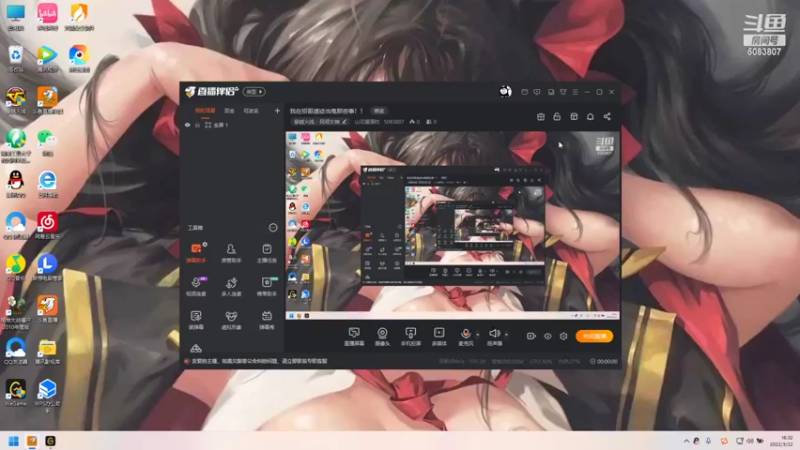Screen dimensions: 800x450
Task: Open the Tencent Video desktop icon
Action: coord(47,59)
